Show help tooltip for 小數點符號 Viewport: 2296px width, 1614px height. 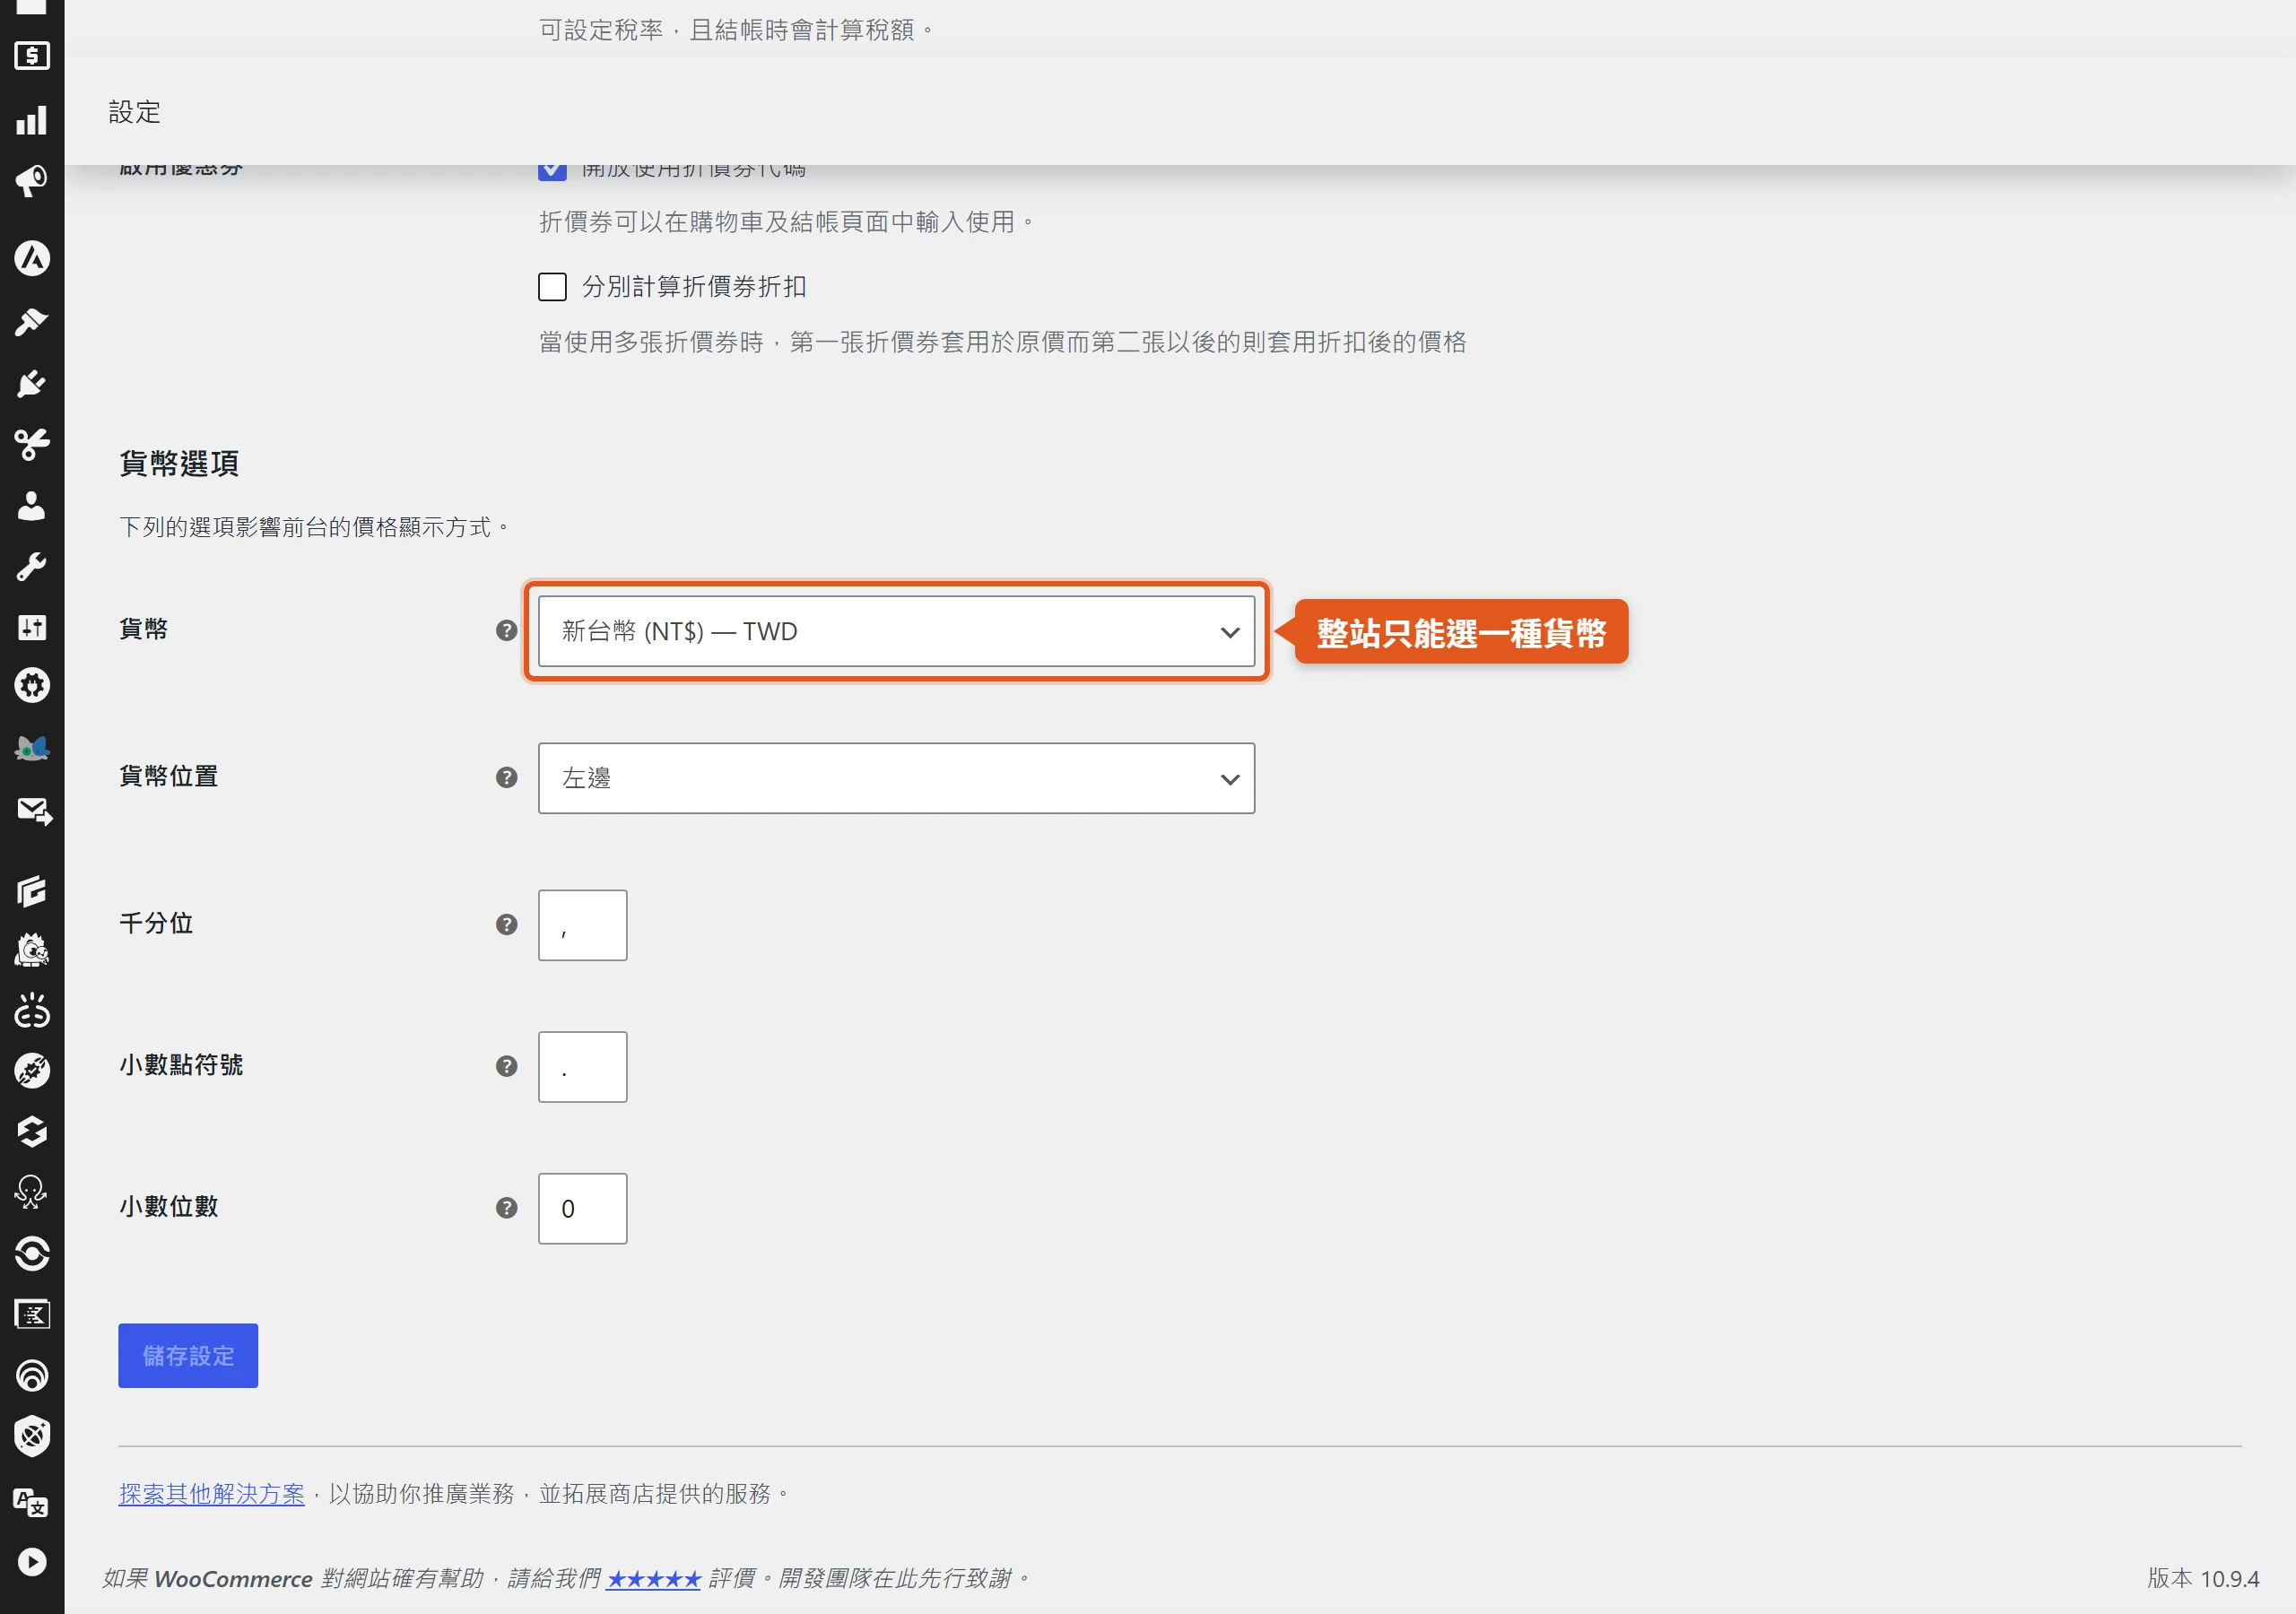(x=507, y=1067)
